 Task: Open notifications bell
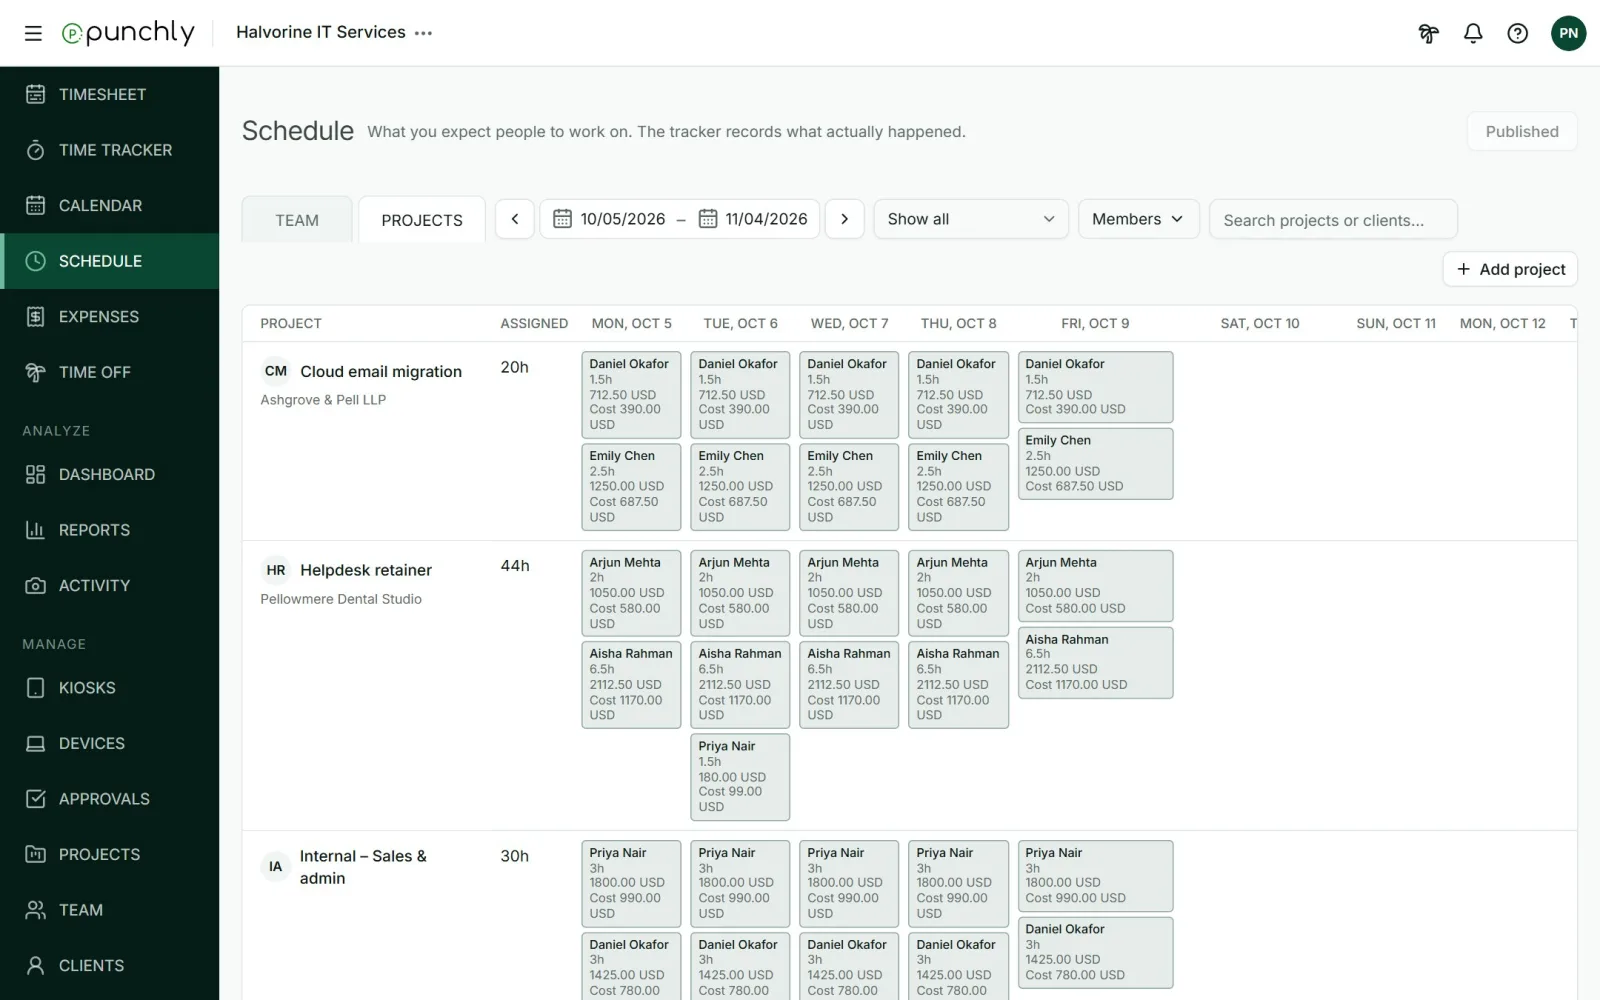tap(1473, 33)
